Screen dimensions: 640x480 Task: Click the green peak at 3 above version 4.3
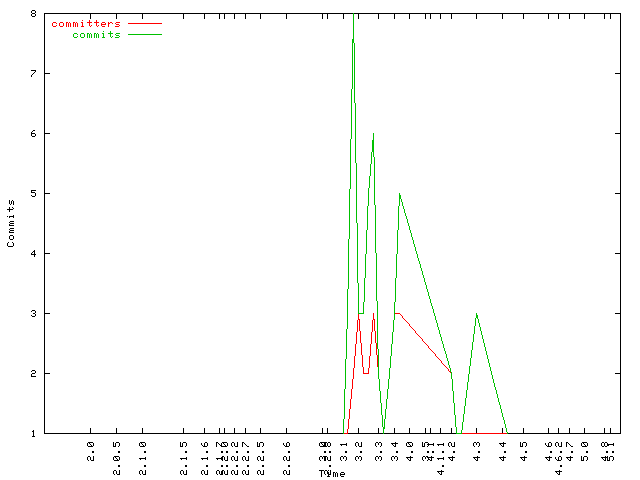pos(477,314)
